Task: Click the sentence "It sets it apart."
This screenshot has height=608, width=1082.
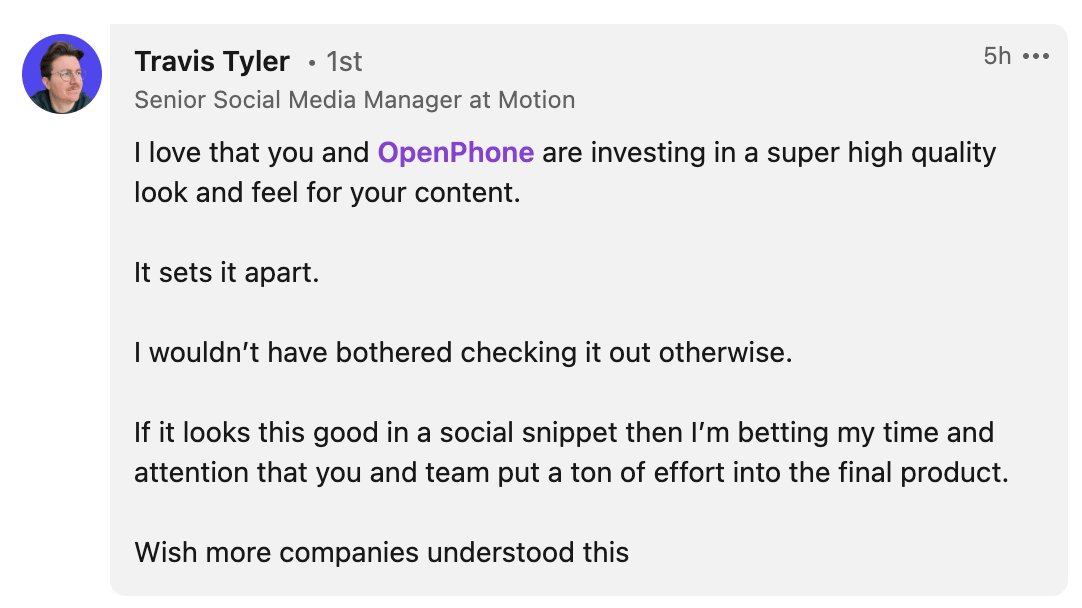Action: 226,273
